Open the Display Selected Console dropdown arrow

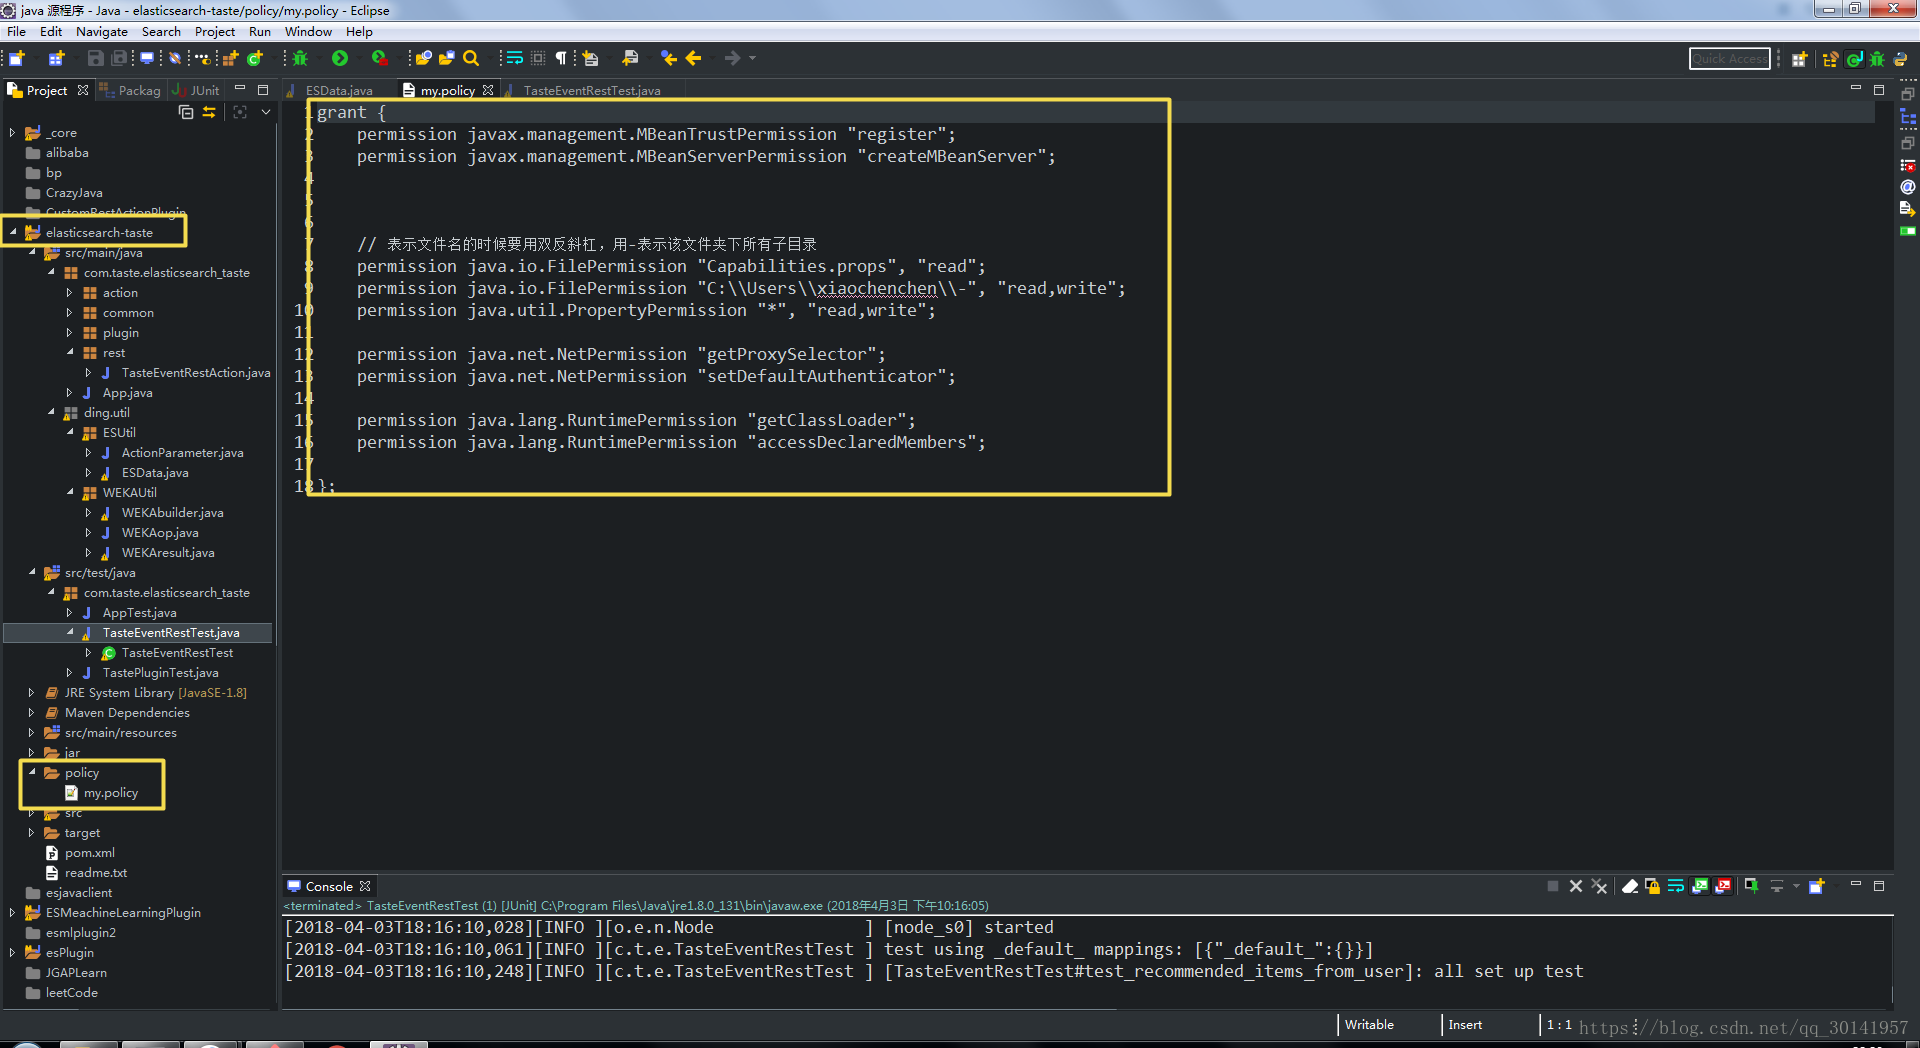[x=1796, y=886]
